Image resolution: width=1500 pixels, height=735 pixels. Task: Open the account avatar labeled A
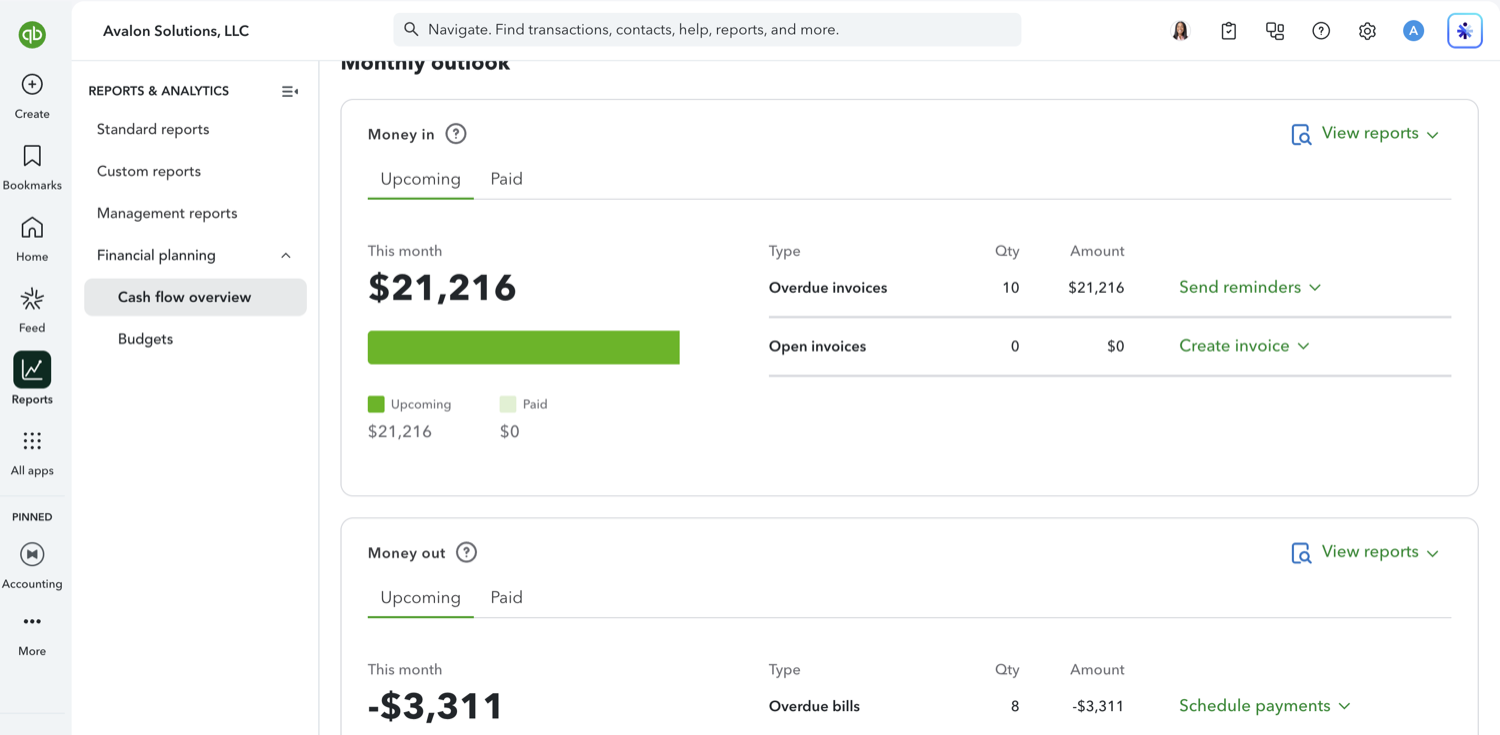click(x=1413, y=31)
